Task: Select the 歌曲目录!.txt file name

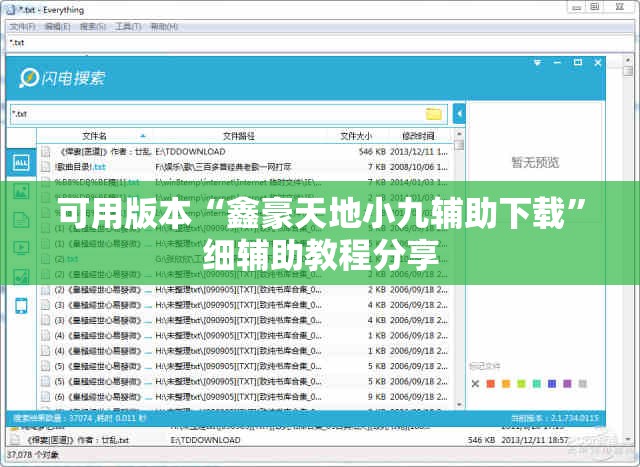Action: [x=80, y=167]
